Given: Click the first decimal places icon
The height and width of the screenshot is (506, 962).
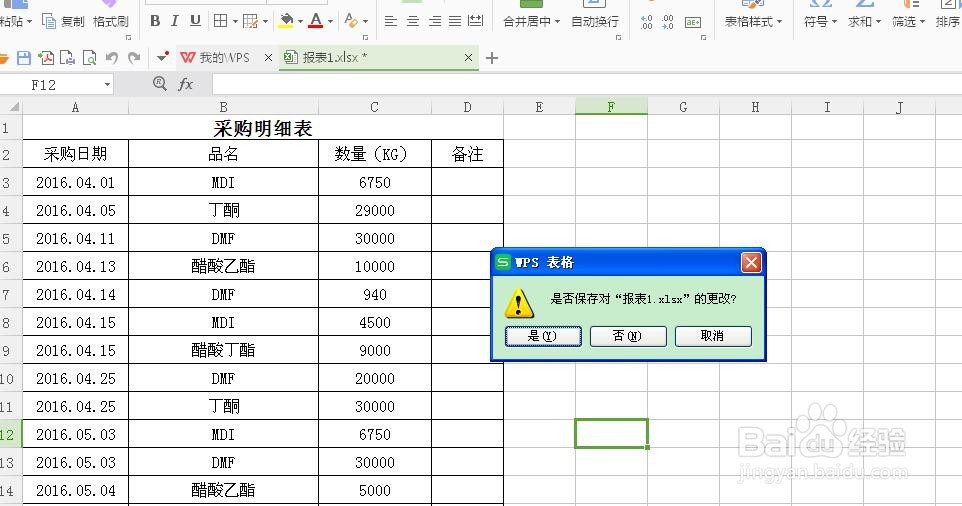Looking at the screenshot, I should (647, 23).
